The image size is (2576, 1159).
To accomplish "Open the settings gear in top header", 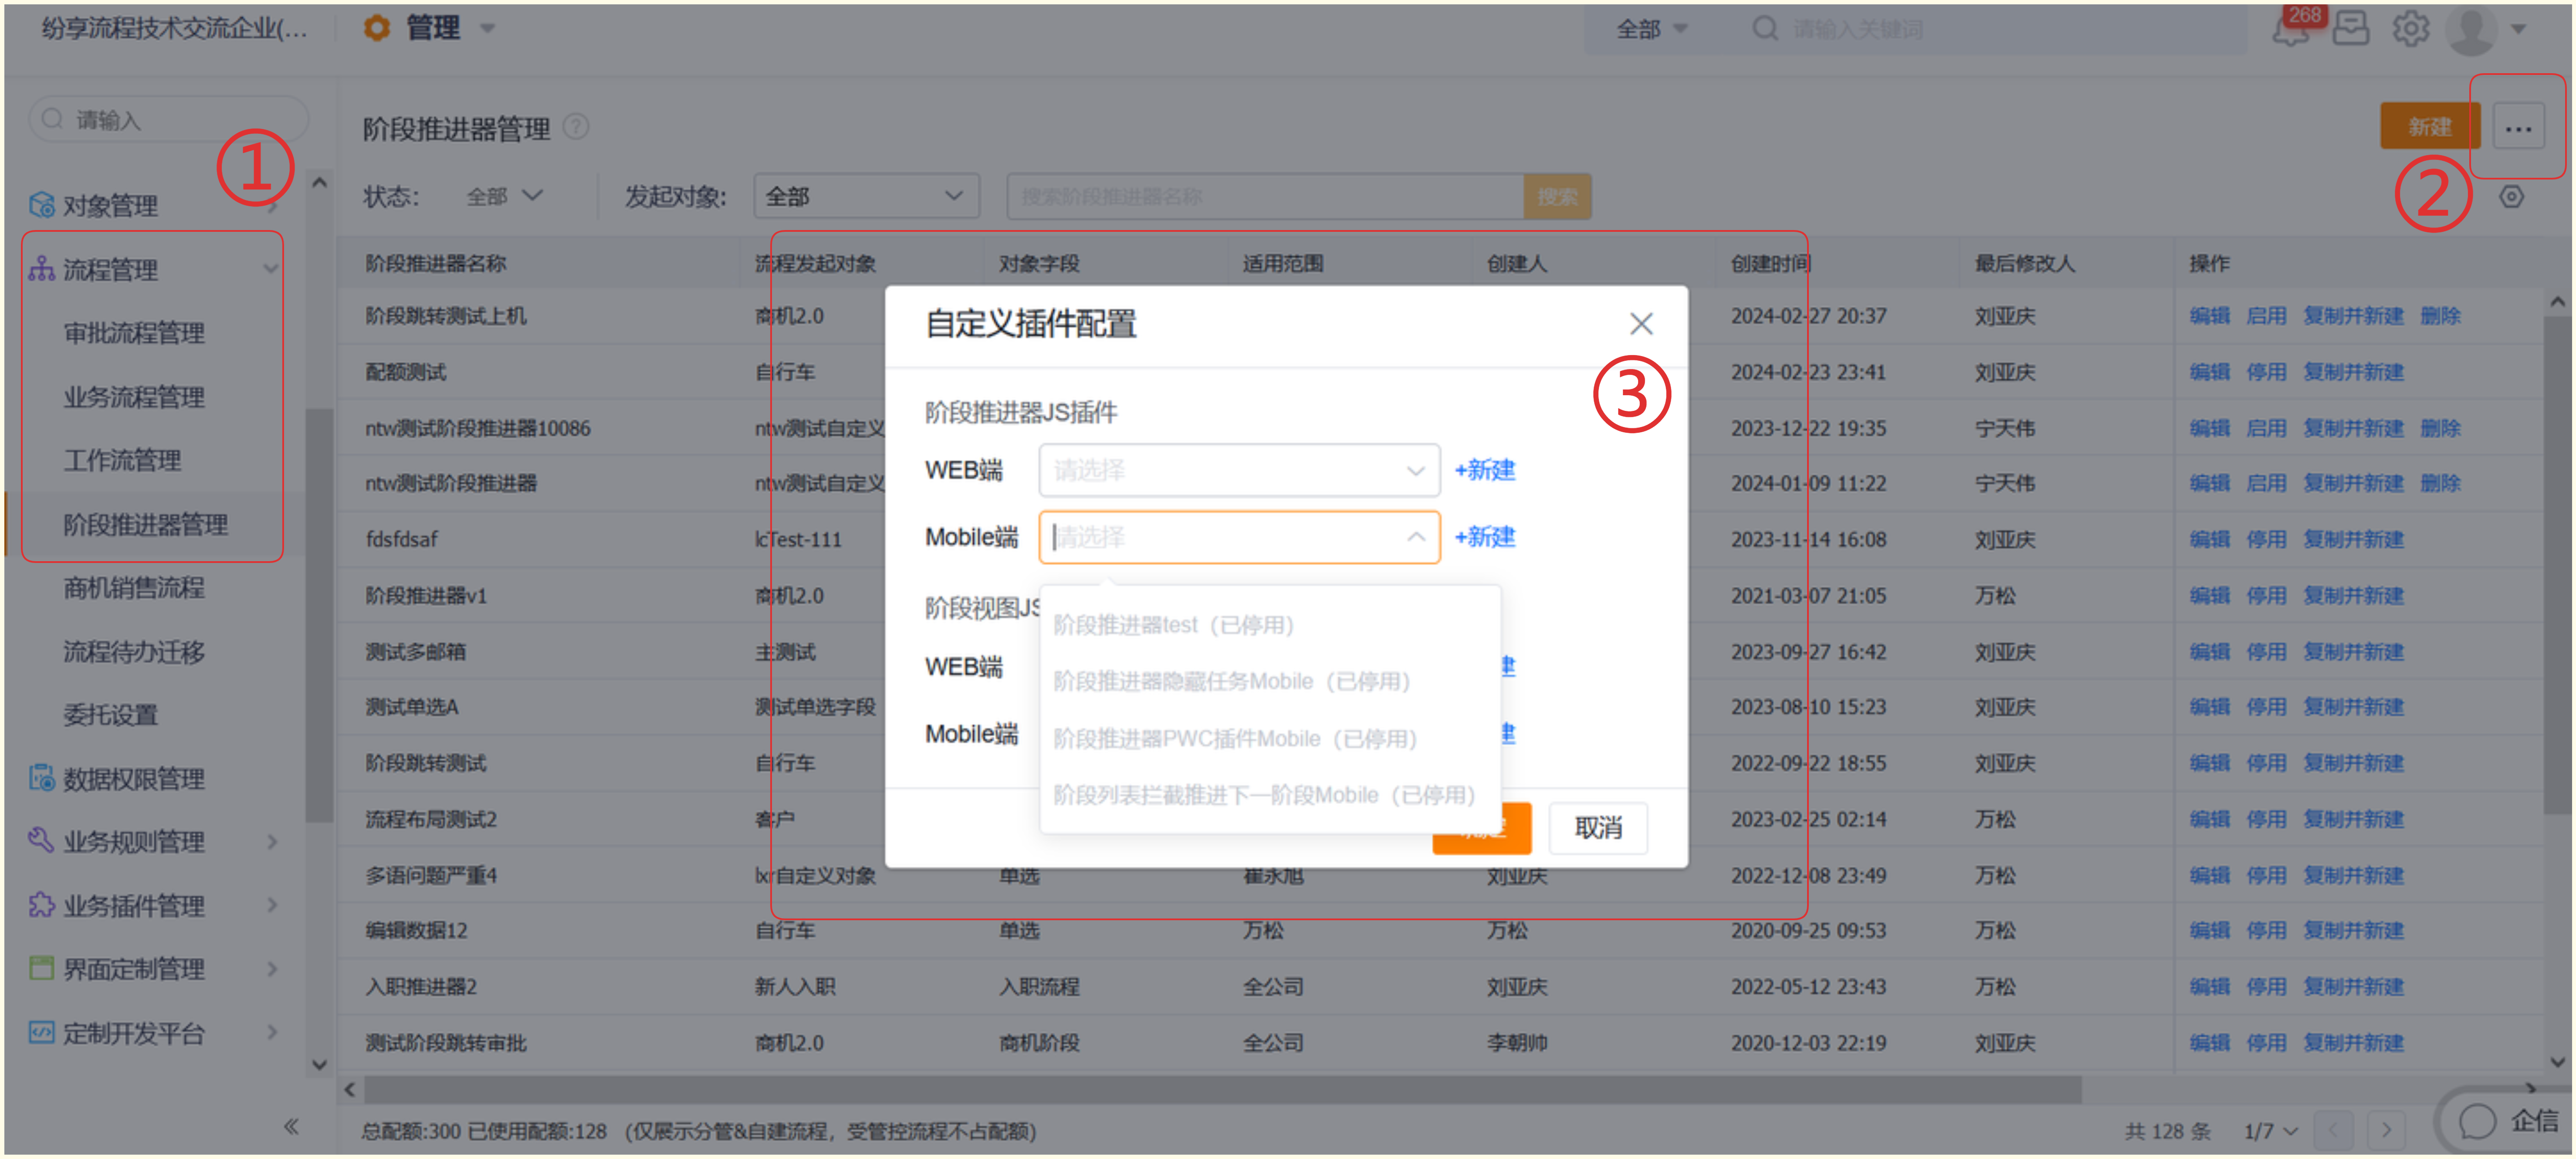I will click(x=2410, y=29).
